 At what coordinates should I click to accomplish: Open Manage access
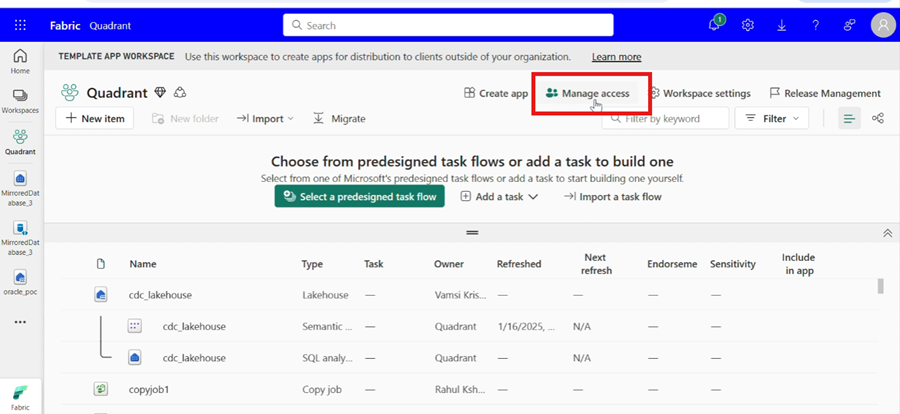click(588, 93)
